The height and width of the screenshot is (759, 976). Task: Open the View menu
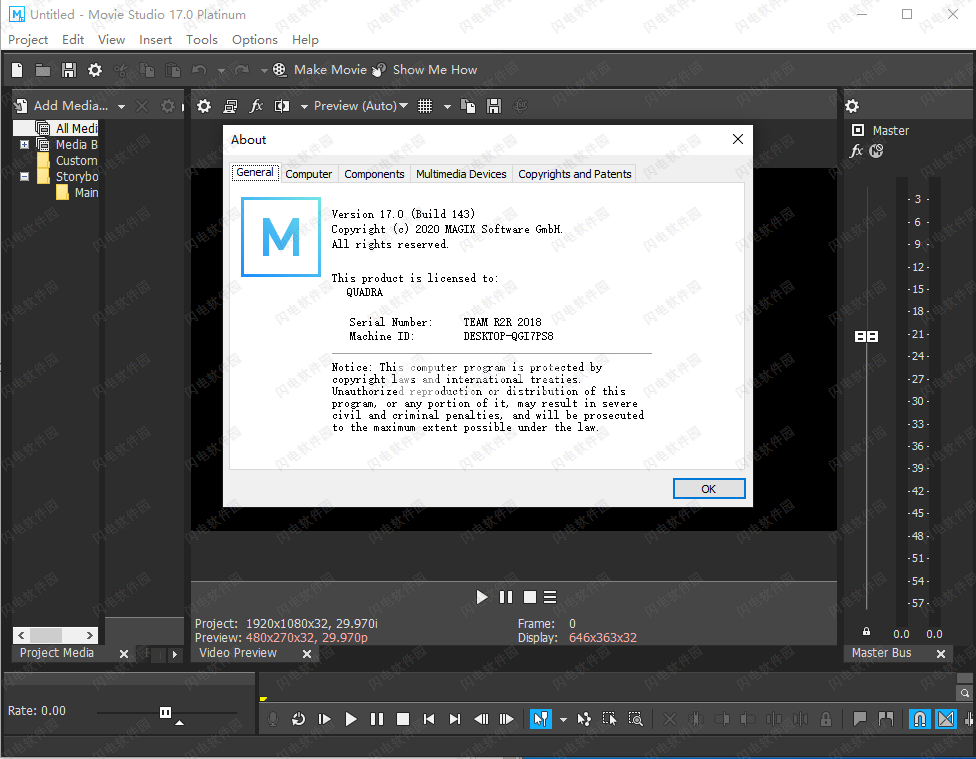[111, 40]
